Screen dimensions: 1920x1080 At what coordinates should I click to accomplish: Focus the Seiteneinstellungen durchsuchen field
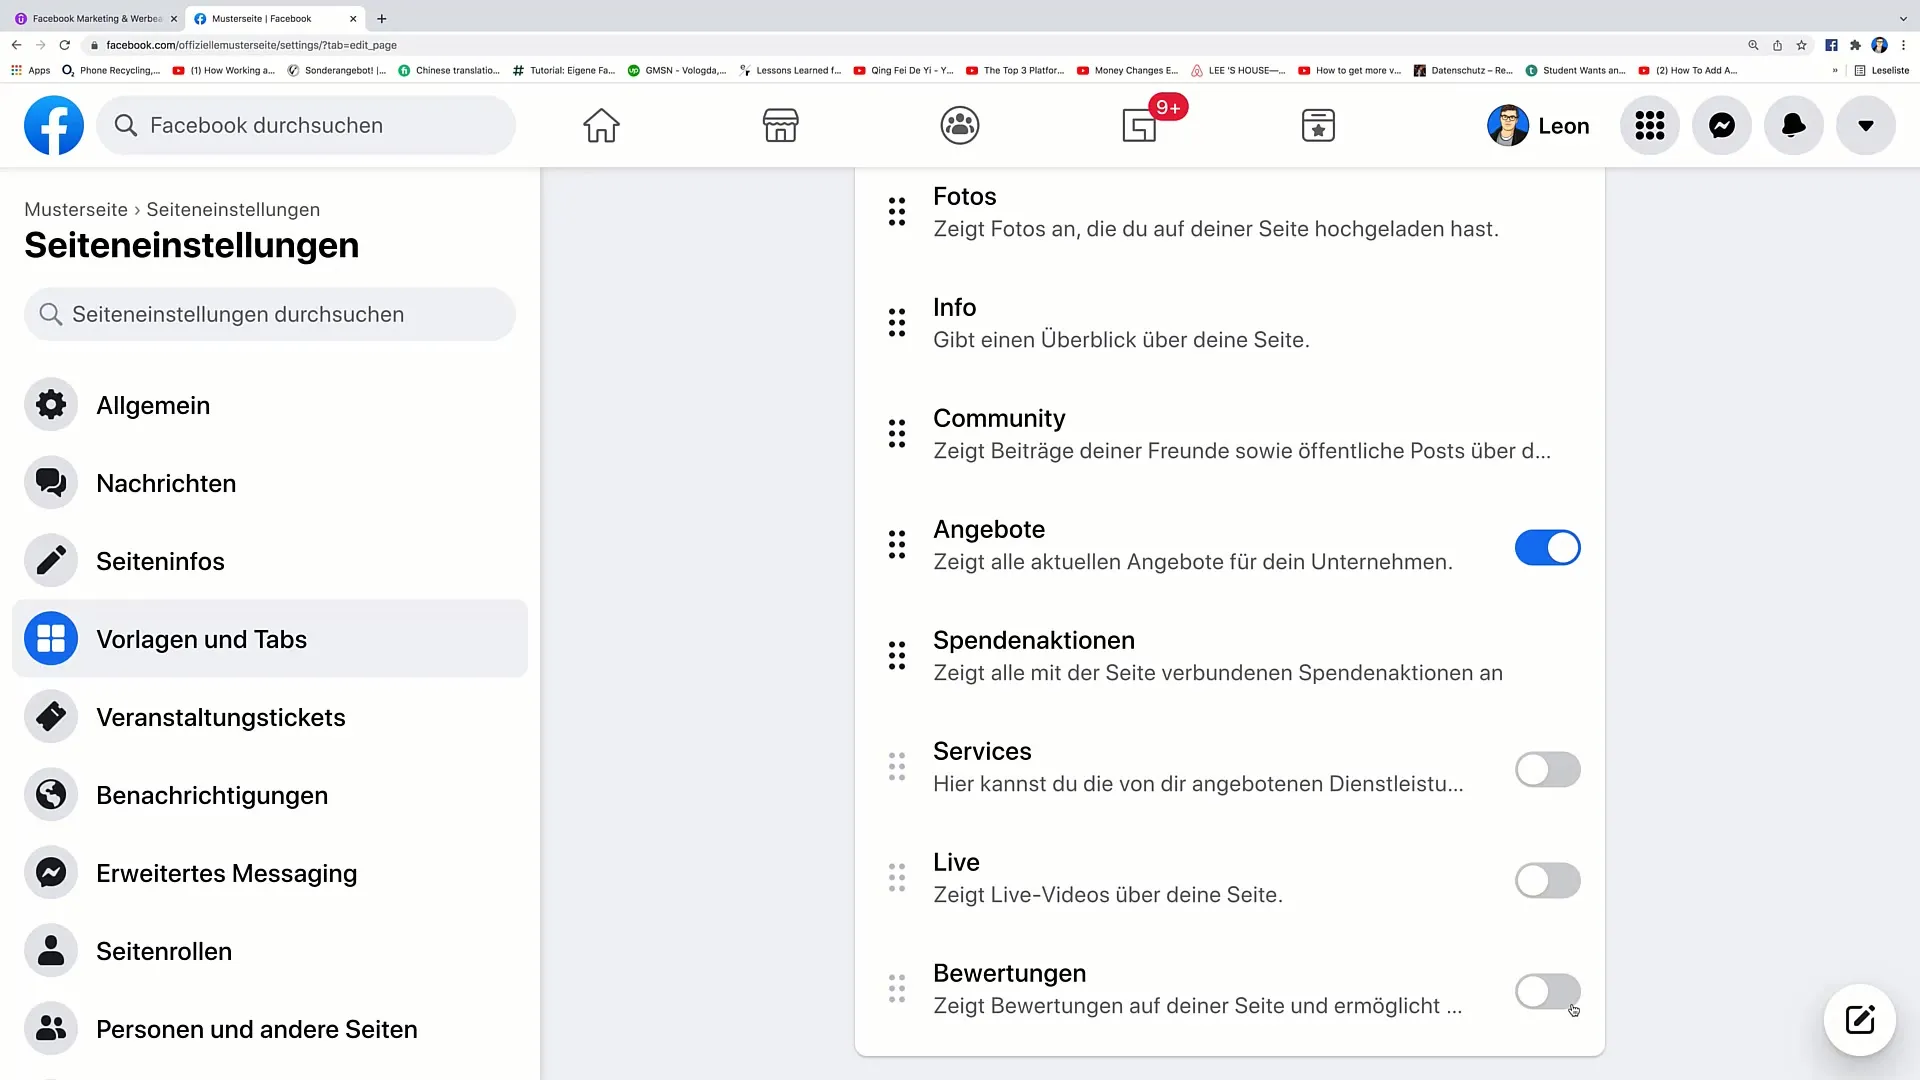pos(270,314)
